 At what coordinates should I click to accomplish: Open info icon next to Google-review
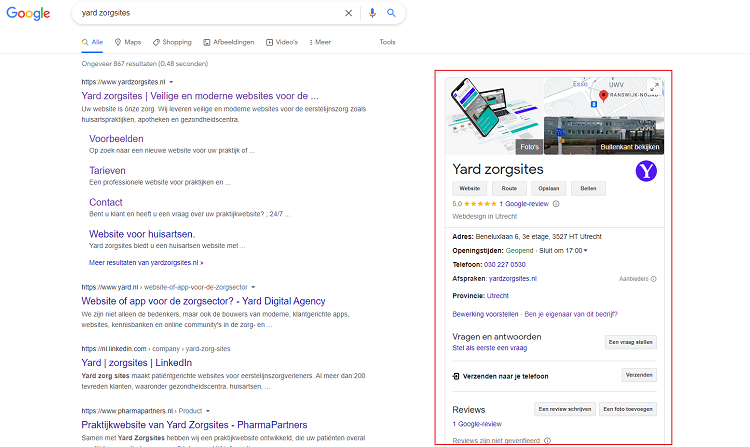(x=556, y=203)
